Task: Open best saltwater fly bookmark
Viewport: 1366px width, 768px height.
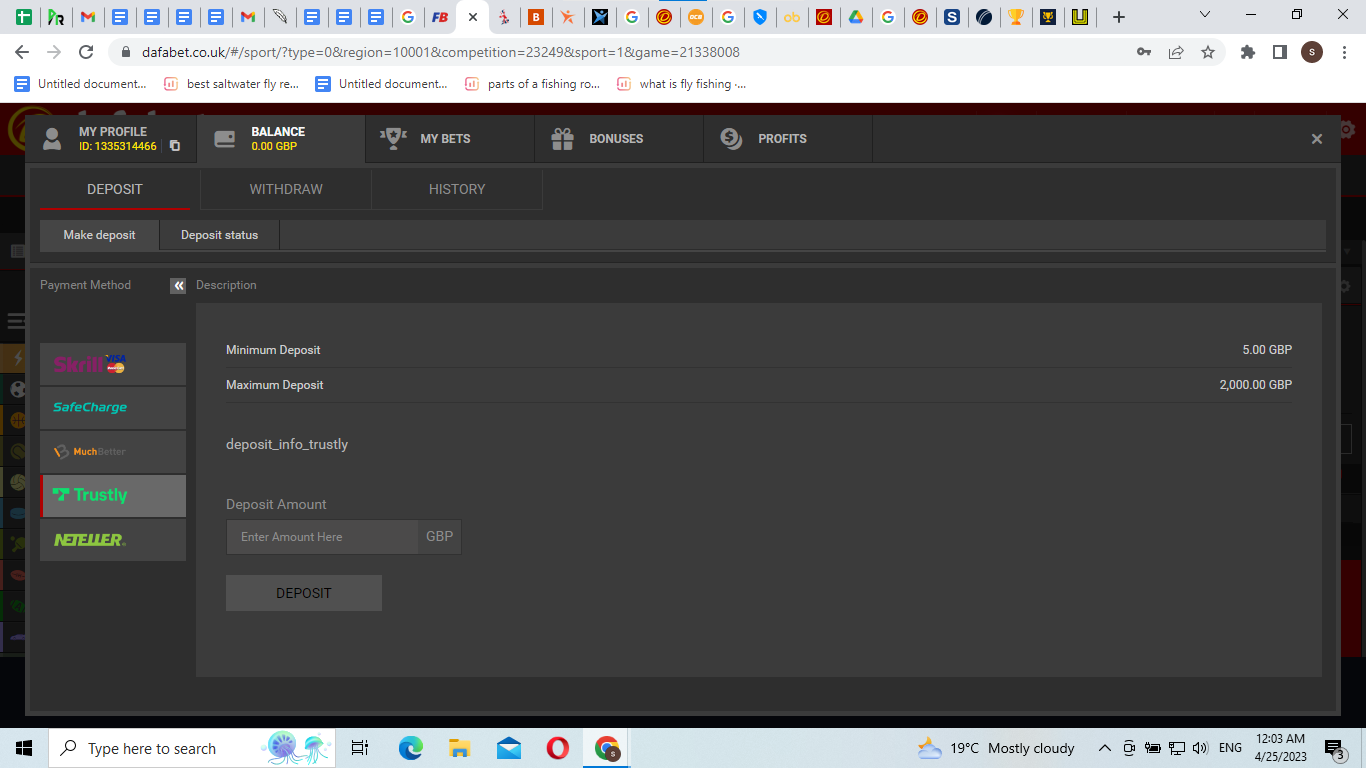Action: click(x=231, y=84)
